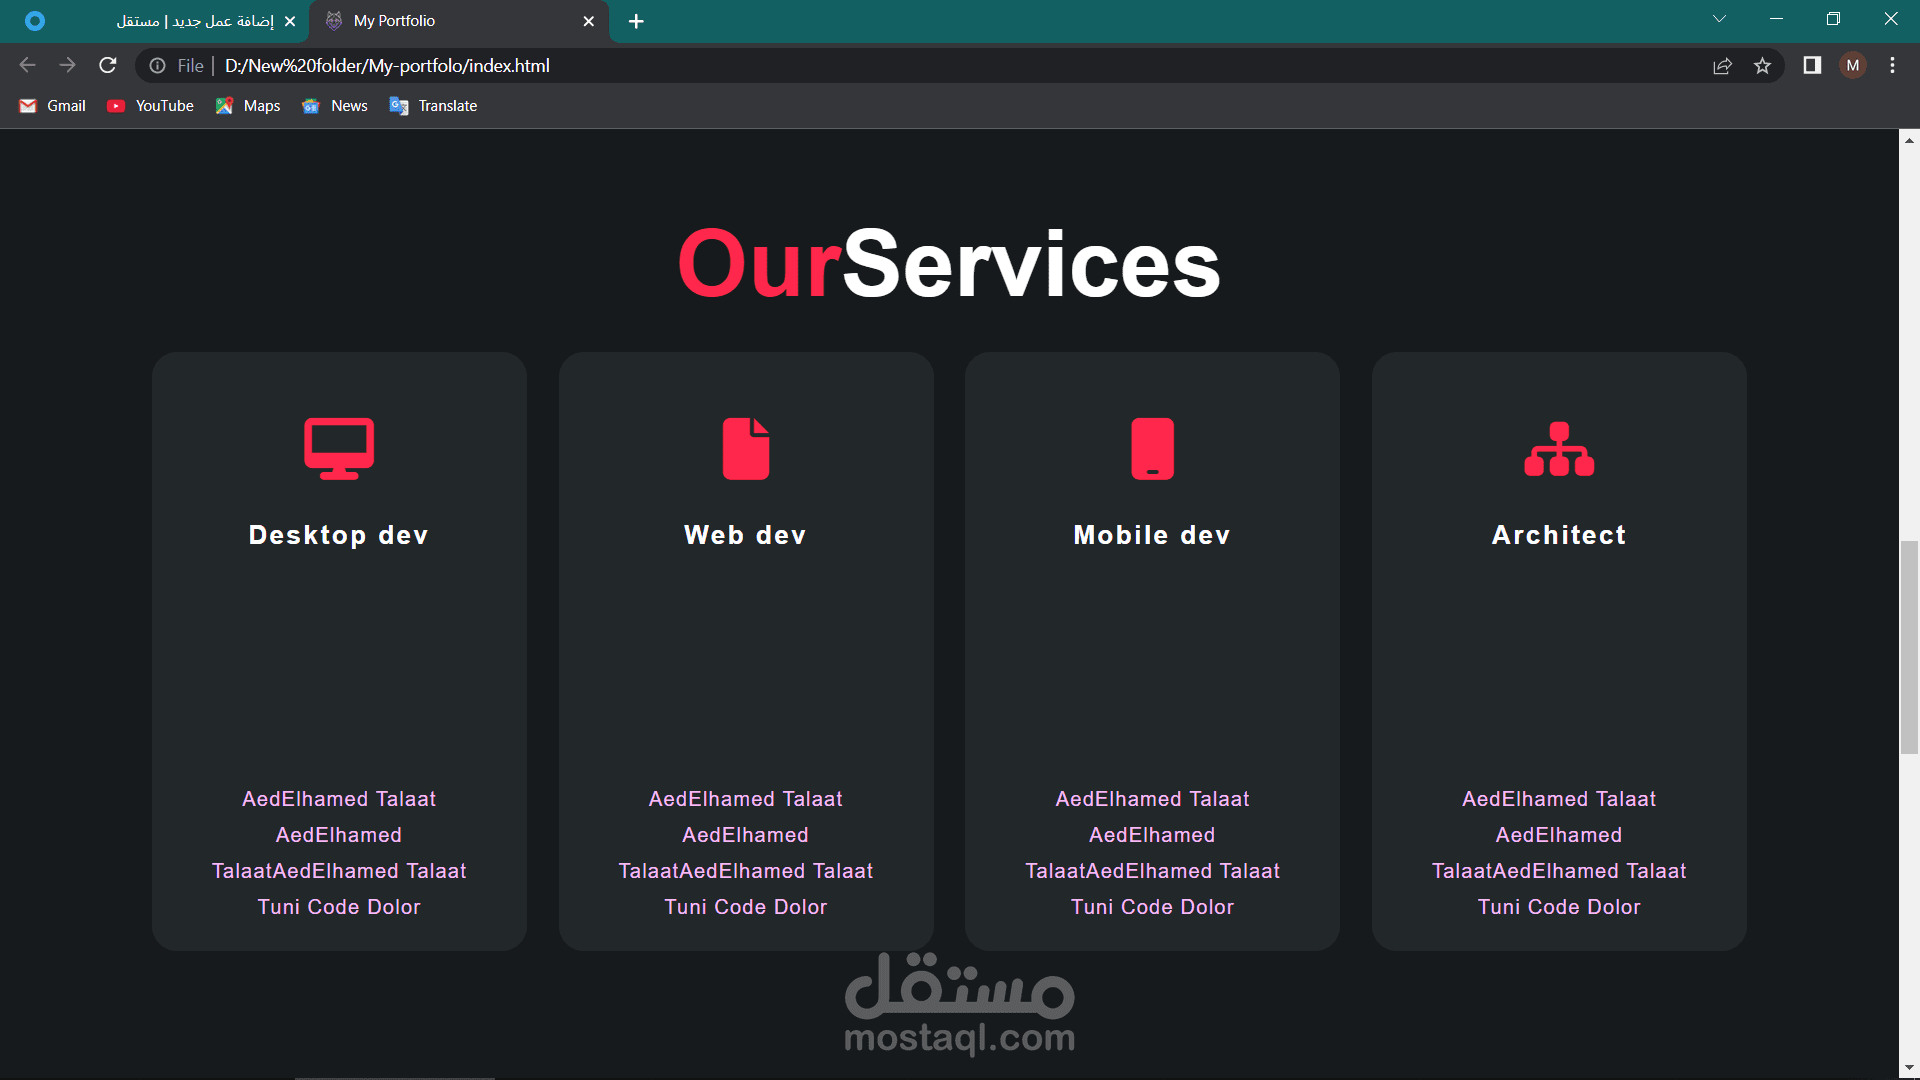The width and height of the screenshot is (1920, 1080).
Task: Expand the tab search chevron
Action: [x=1719, y=19]
